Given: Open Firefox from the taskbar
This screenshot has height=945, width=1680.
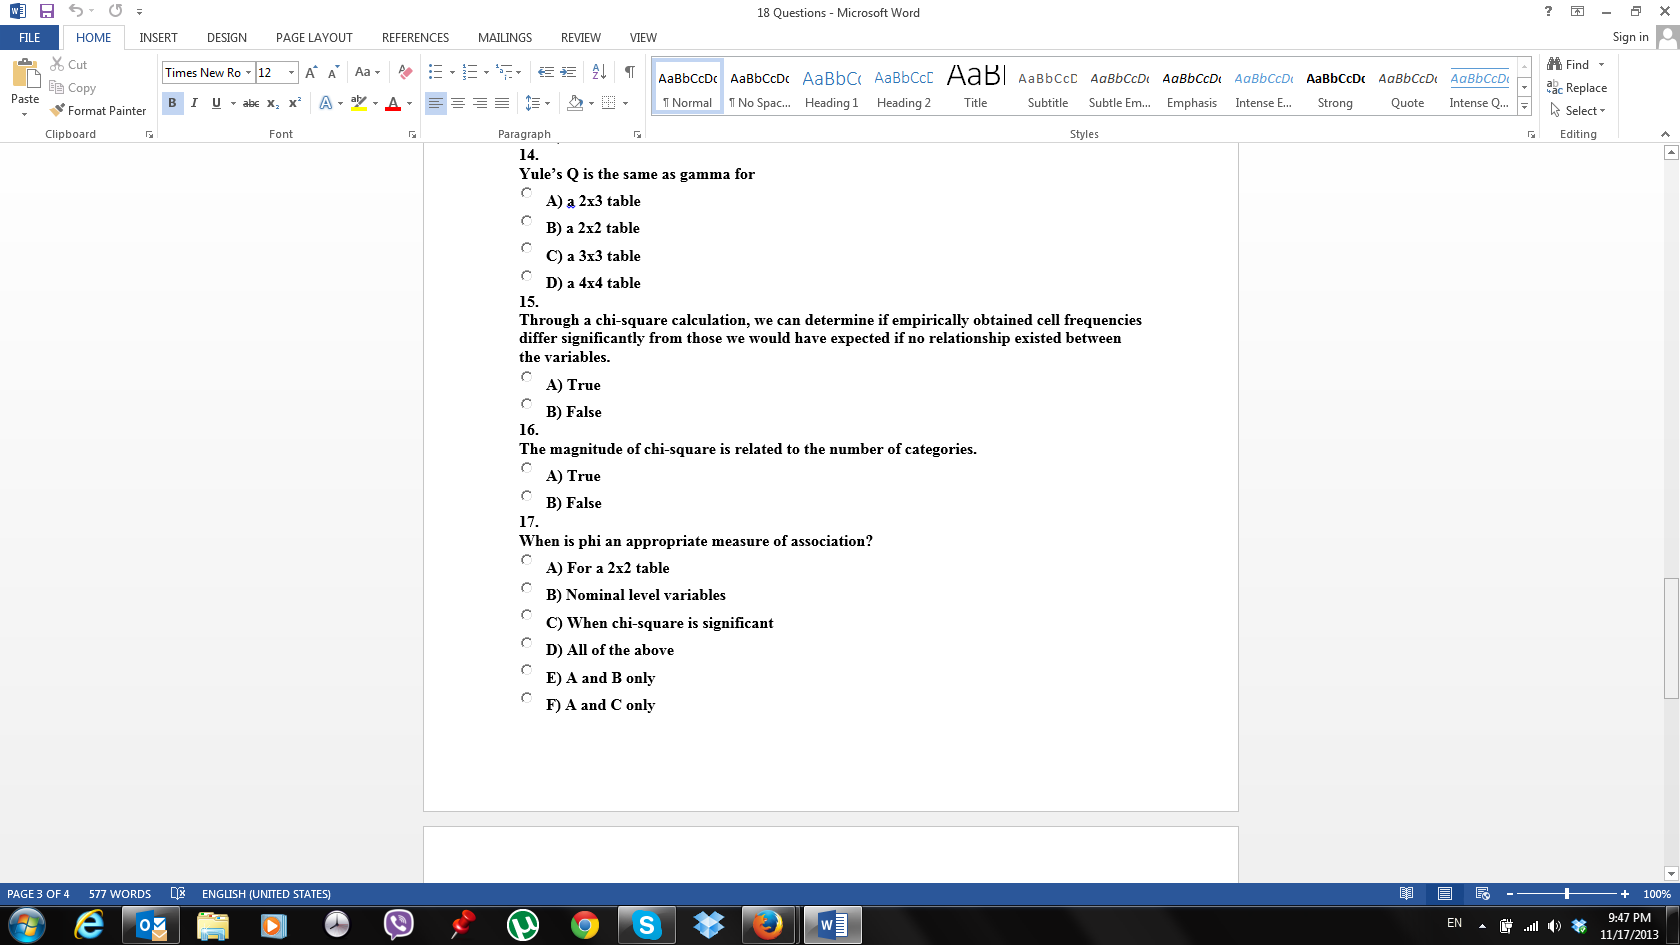Looking at the screenshot, I should 768,925.
